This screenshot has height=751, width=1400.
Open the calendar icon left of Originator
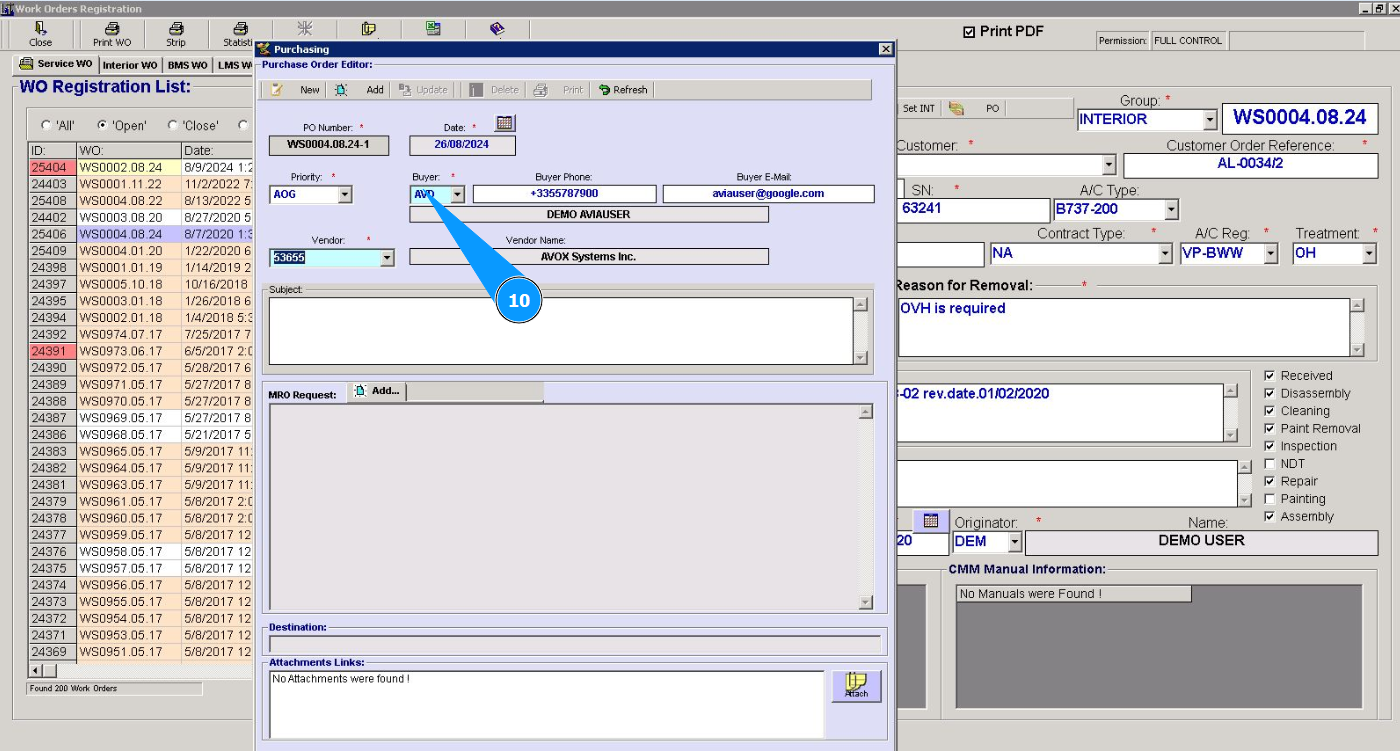[931, 521]
